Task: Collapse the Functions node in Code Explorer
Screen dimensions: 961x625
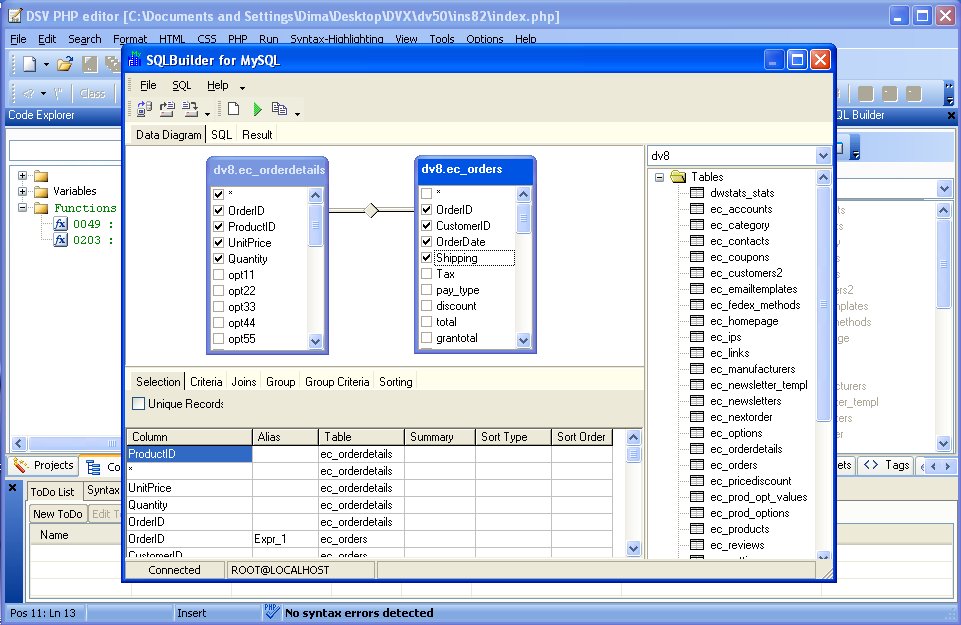Action: [23, 207]
